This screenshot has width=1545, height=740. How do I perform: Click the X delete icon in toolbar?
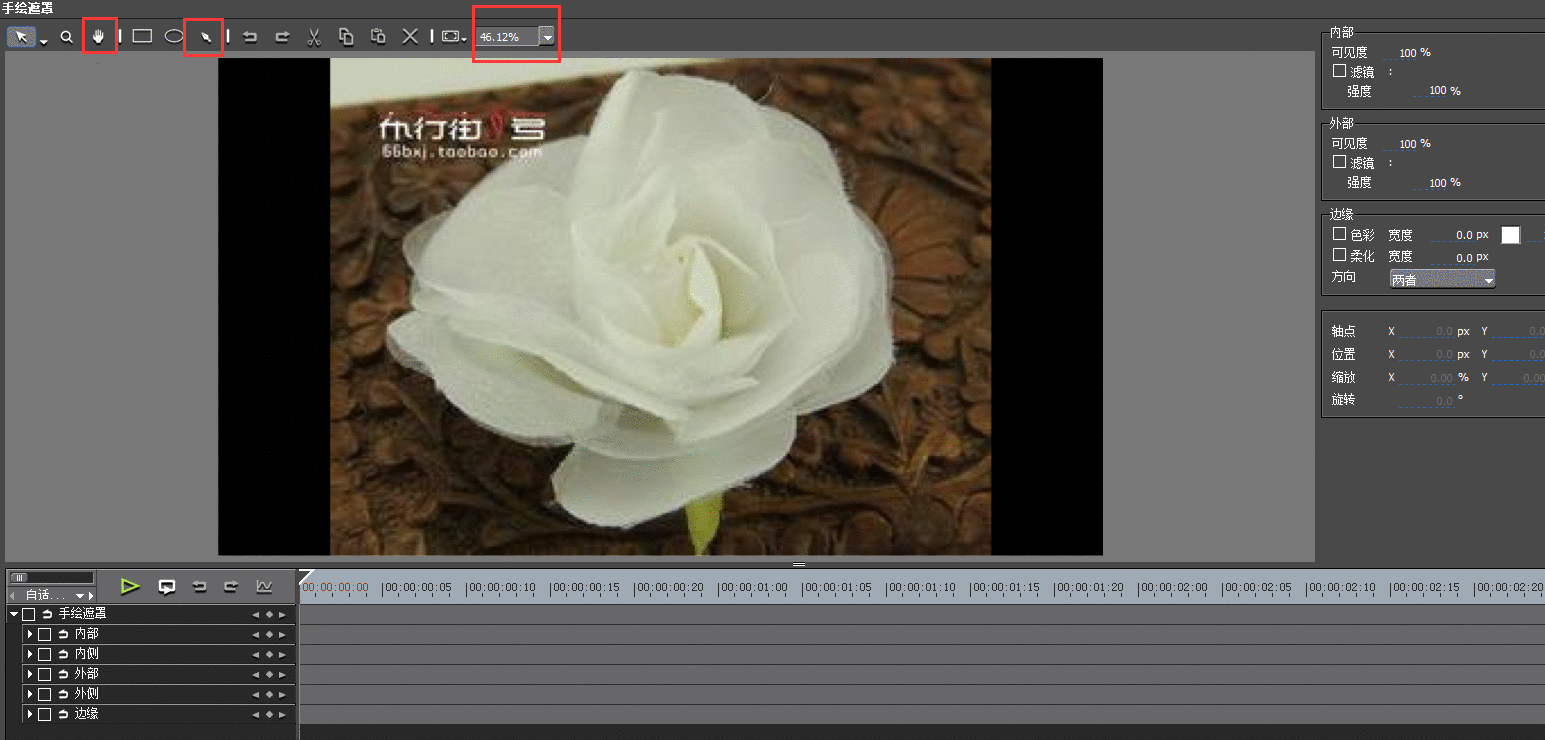[410, 37]
